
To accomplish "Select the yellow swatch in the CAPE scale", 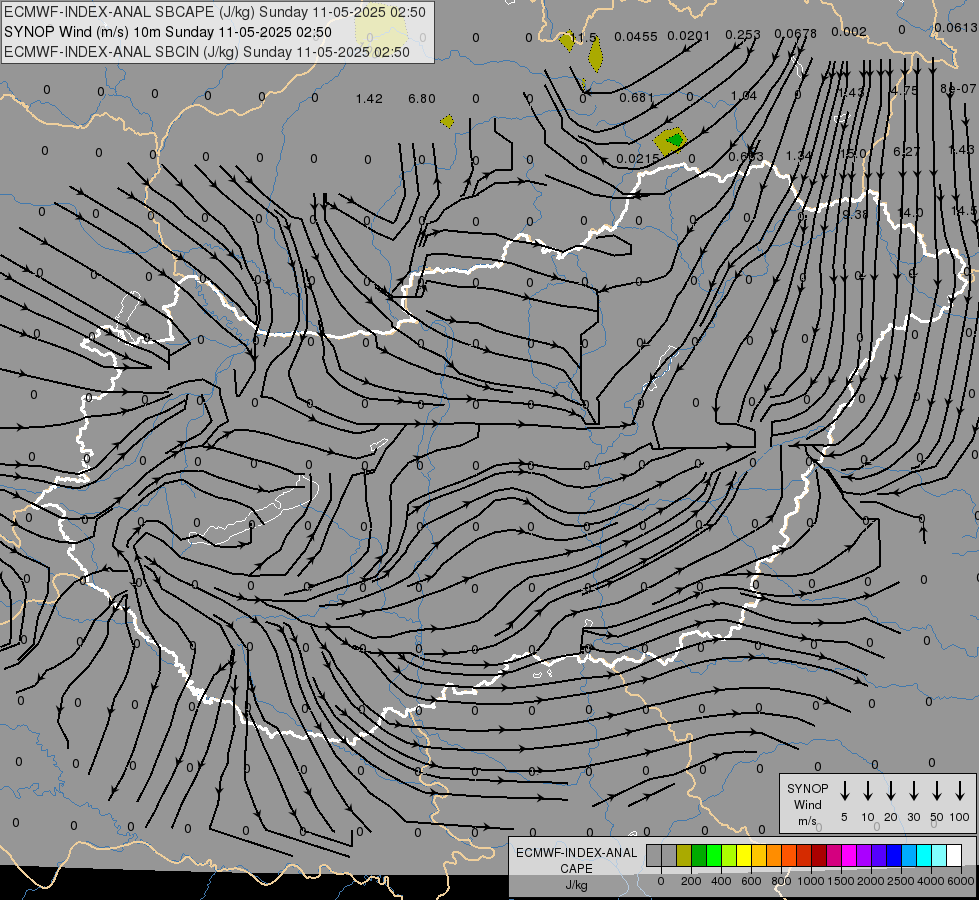I will (744, 855).
